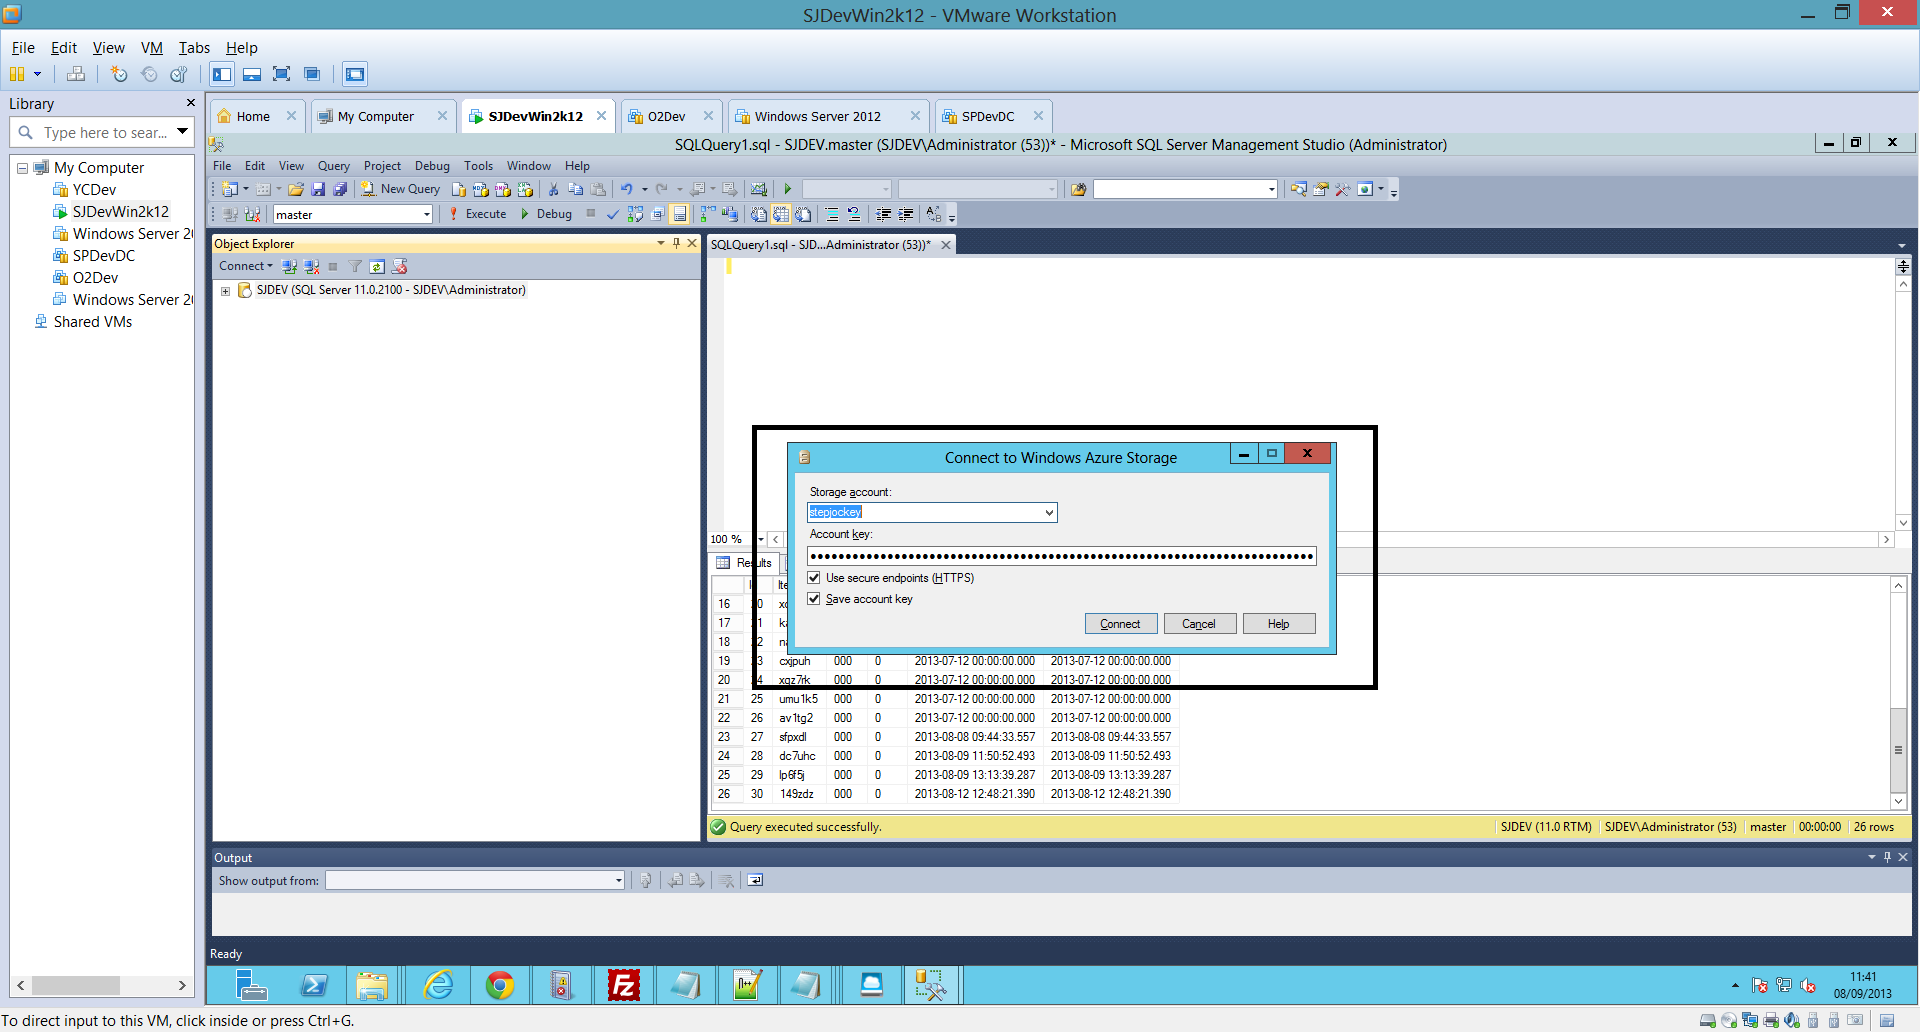Click the results grid vertical scrollbar thumb
This screenshot has height=1032, width=1920.
coord(1898,750)
